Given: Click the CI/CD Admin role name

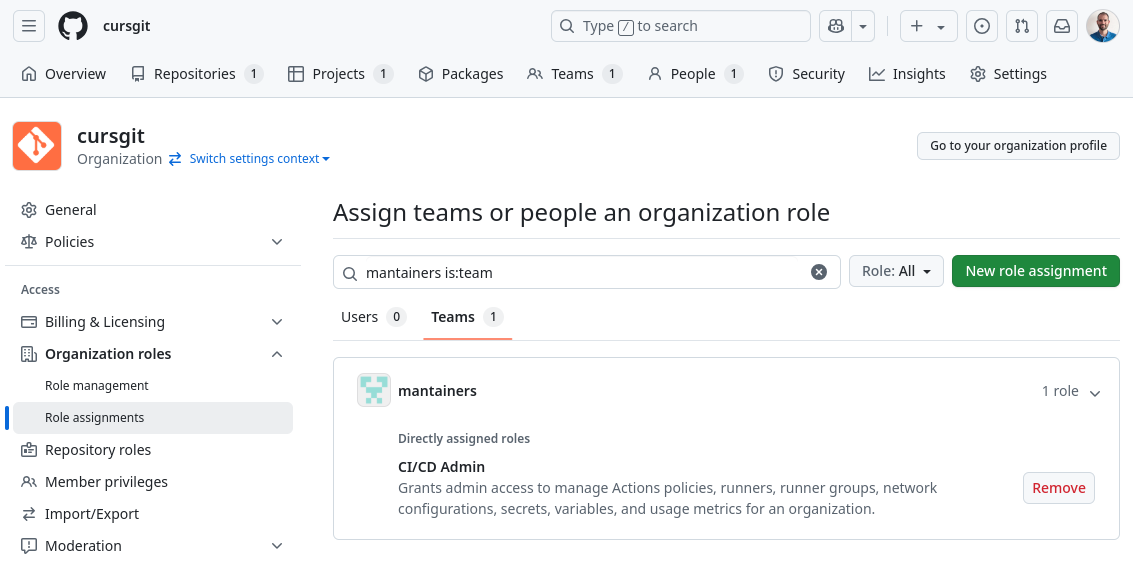Looking at the screenshot, I should (441, 467).
